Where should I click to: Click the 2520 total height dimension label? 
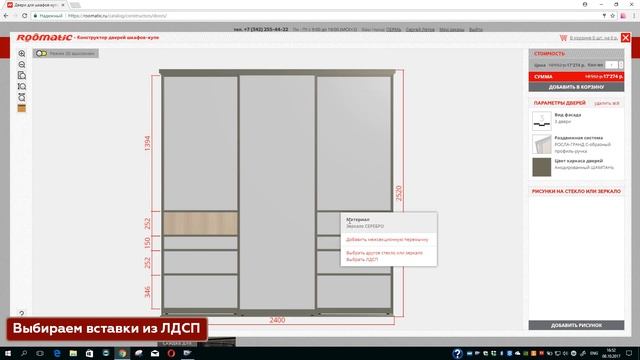(x=399, y=193)
